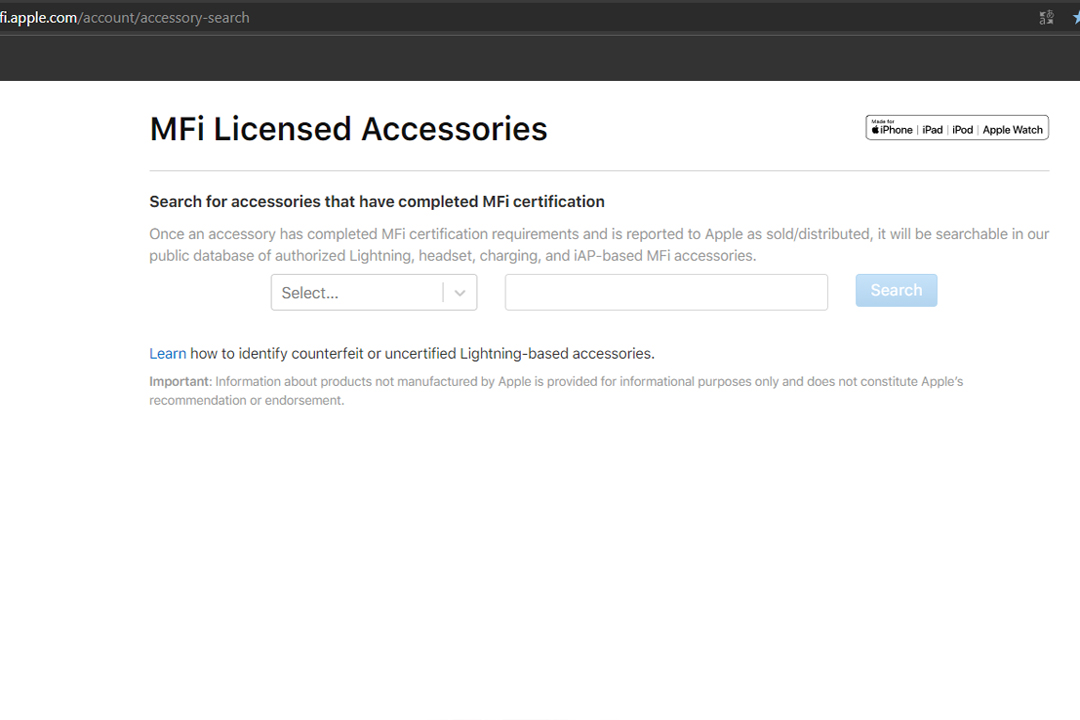Click the Apple Watch label in the badge
The width and height of the screenshot is (1080, 720).
coord(1012,130)
